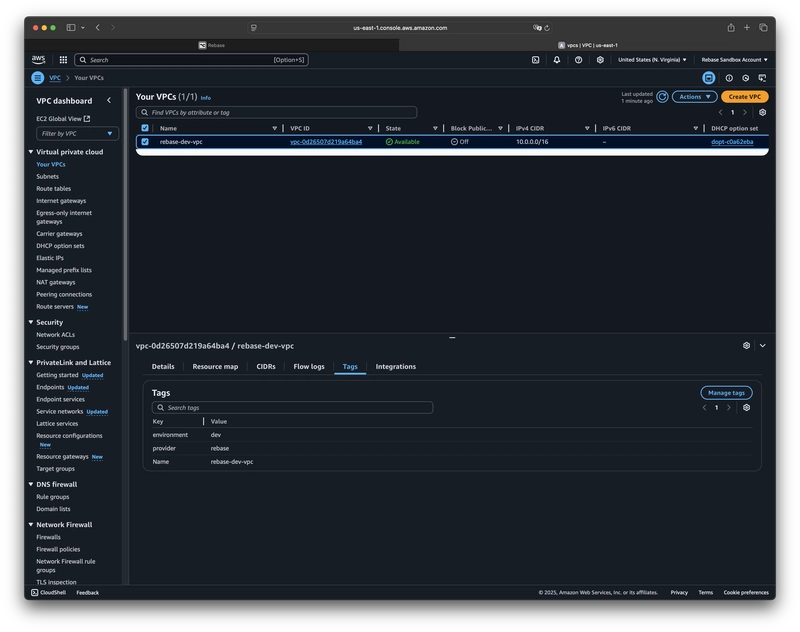Collapse the Network Firewall section
The height and width of the screenshot is (632, 800).
31,524
